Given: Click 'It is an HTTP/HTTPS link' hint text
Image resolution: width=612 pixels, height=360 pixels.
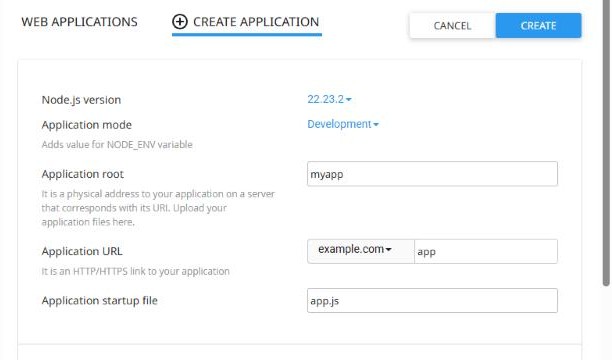Looking at the screenshot, I should [135, 271].
